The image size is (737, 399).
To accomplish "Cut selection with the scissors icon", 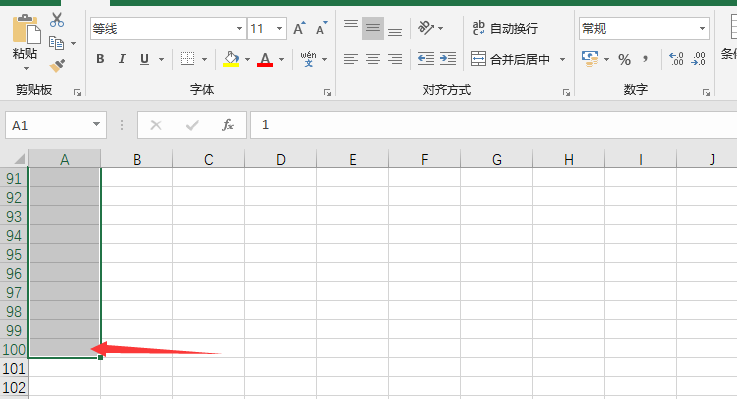I will tap(57, 20).
